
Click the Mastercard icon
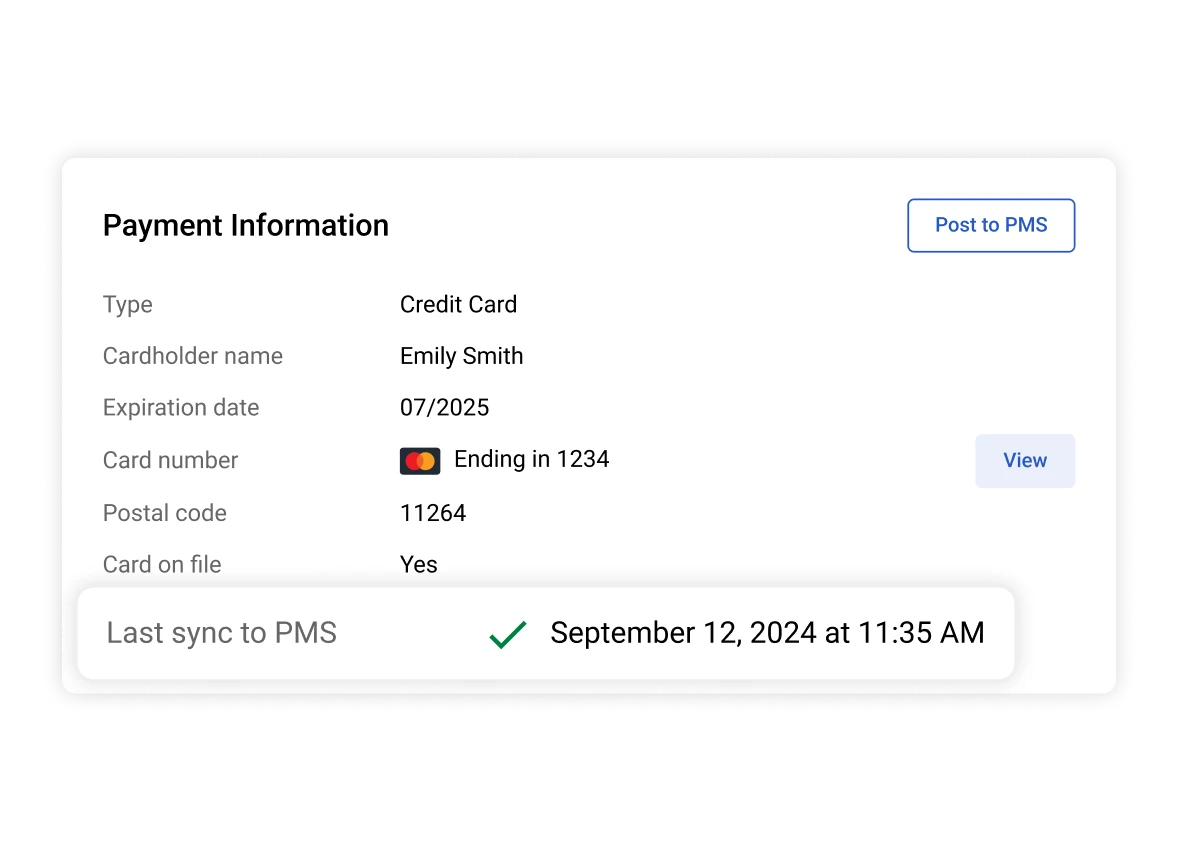pyautogui.click(x=420, y=460)
